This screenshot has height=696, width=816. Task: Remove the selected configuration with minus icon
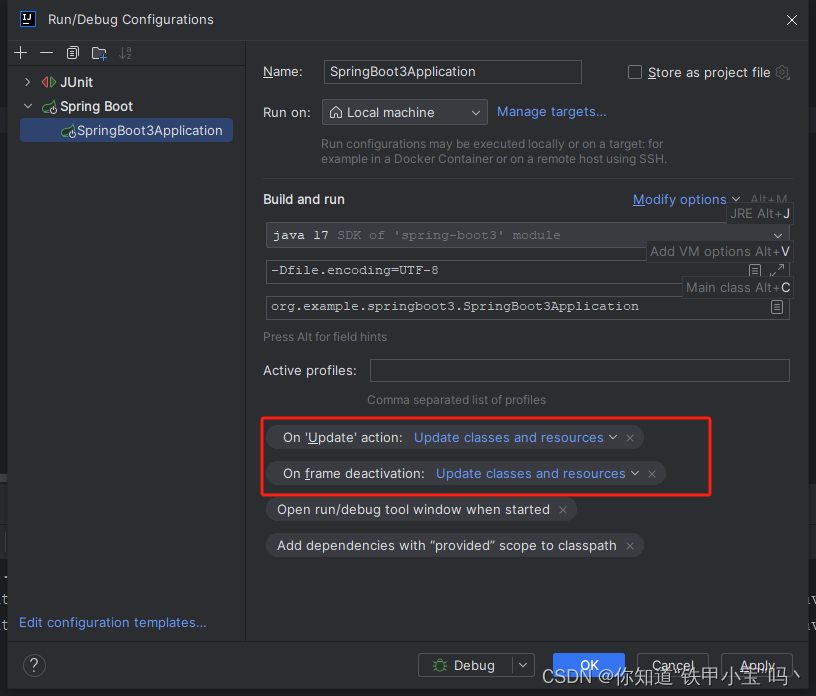(x=46, y=53)
